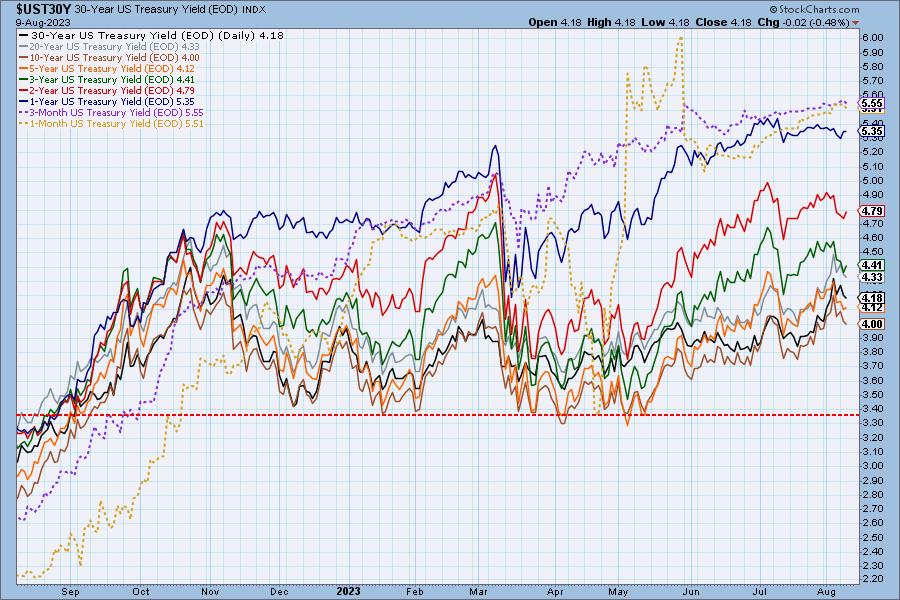This screenshot has height=600, width=900.
Task: Click the 2023 label on the time axis
Action: [348, 592]
